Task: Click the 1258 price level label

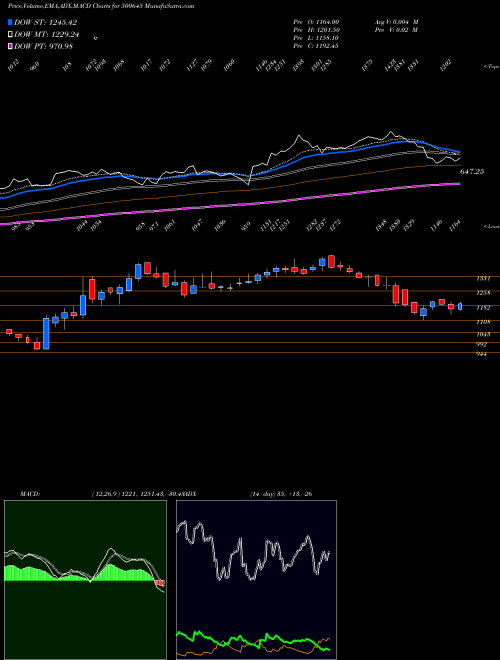Action: (x=483, y=293)
